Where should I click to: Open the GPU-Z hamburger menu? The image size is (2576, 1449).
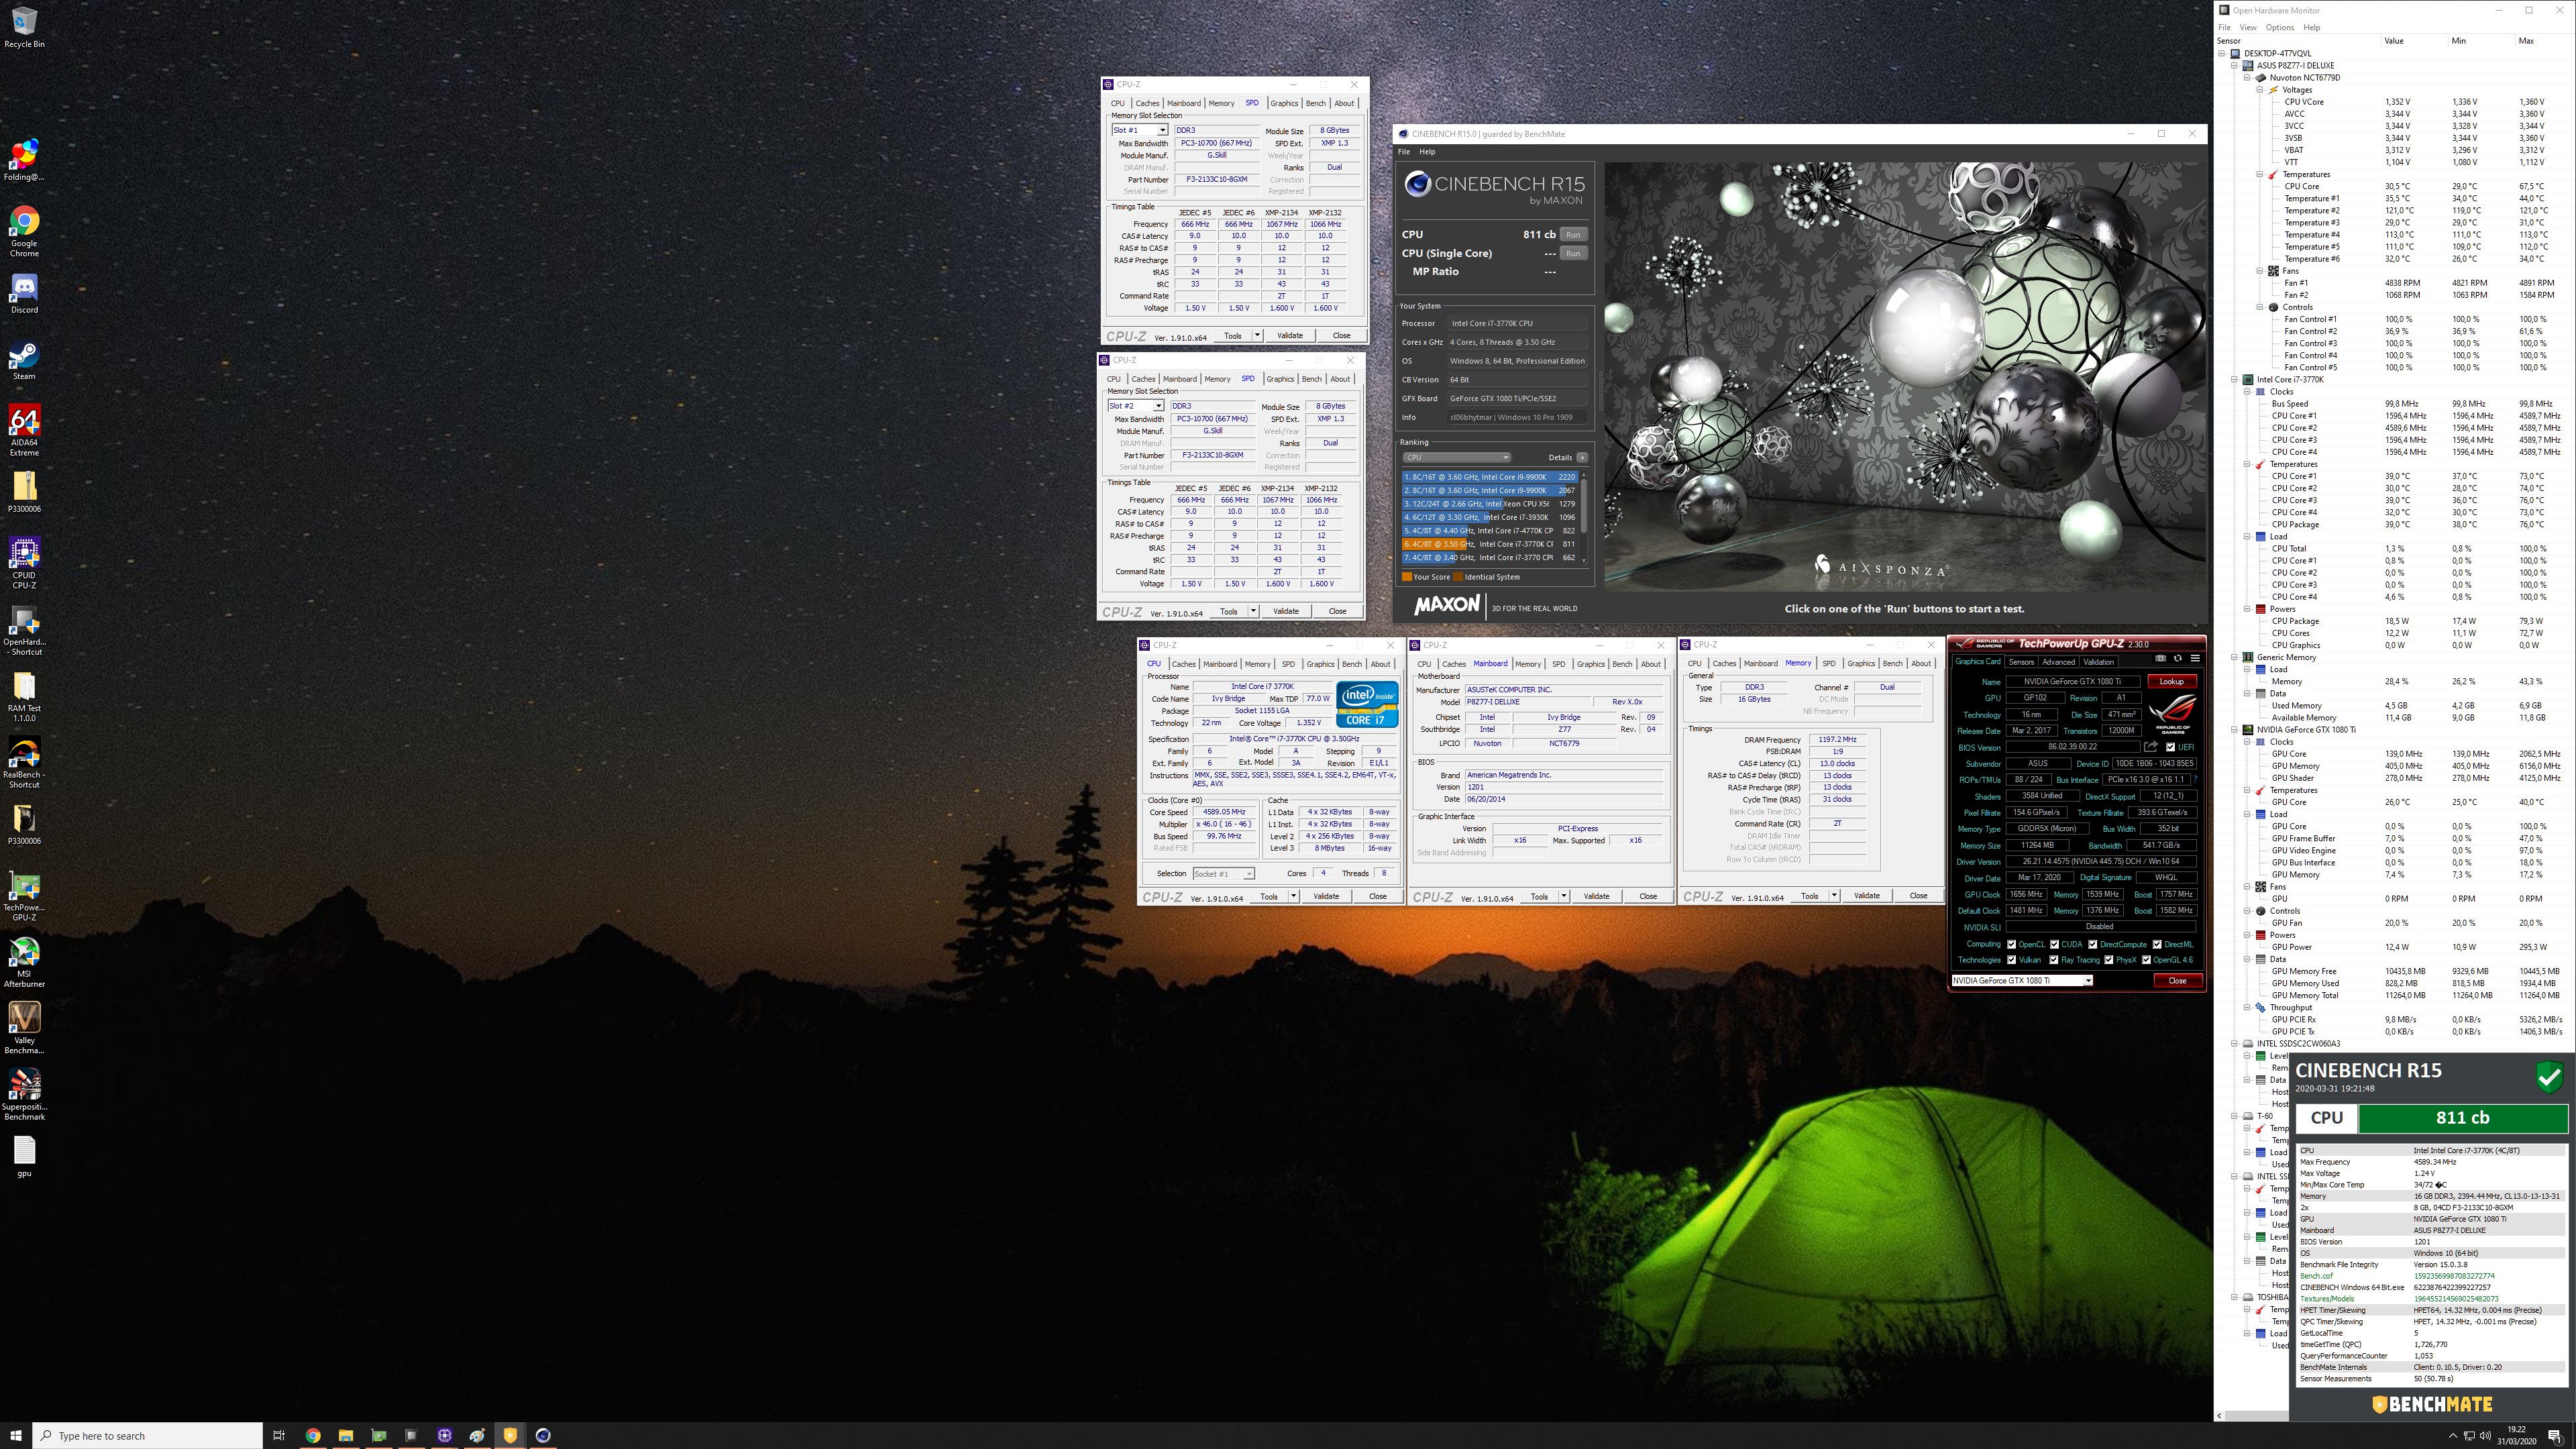[2195, 658]
